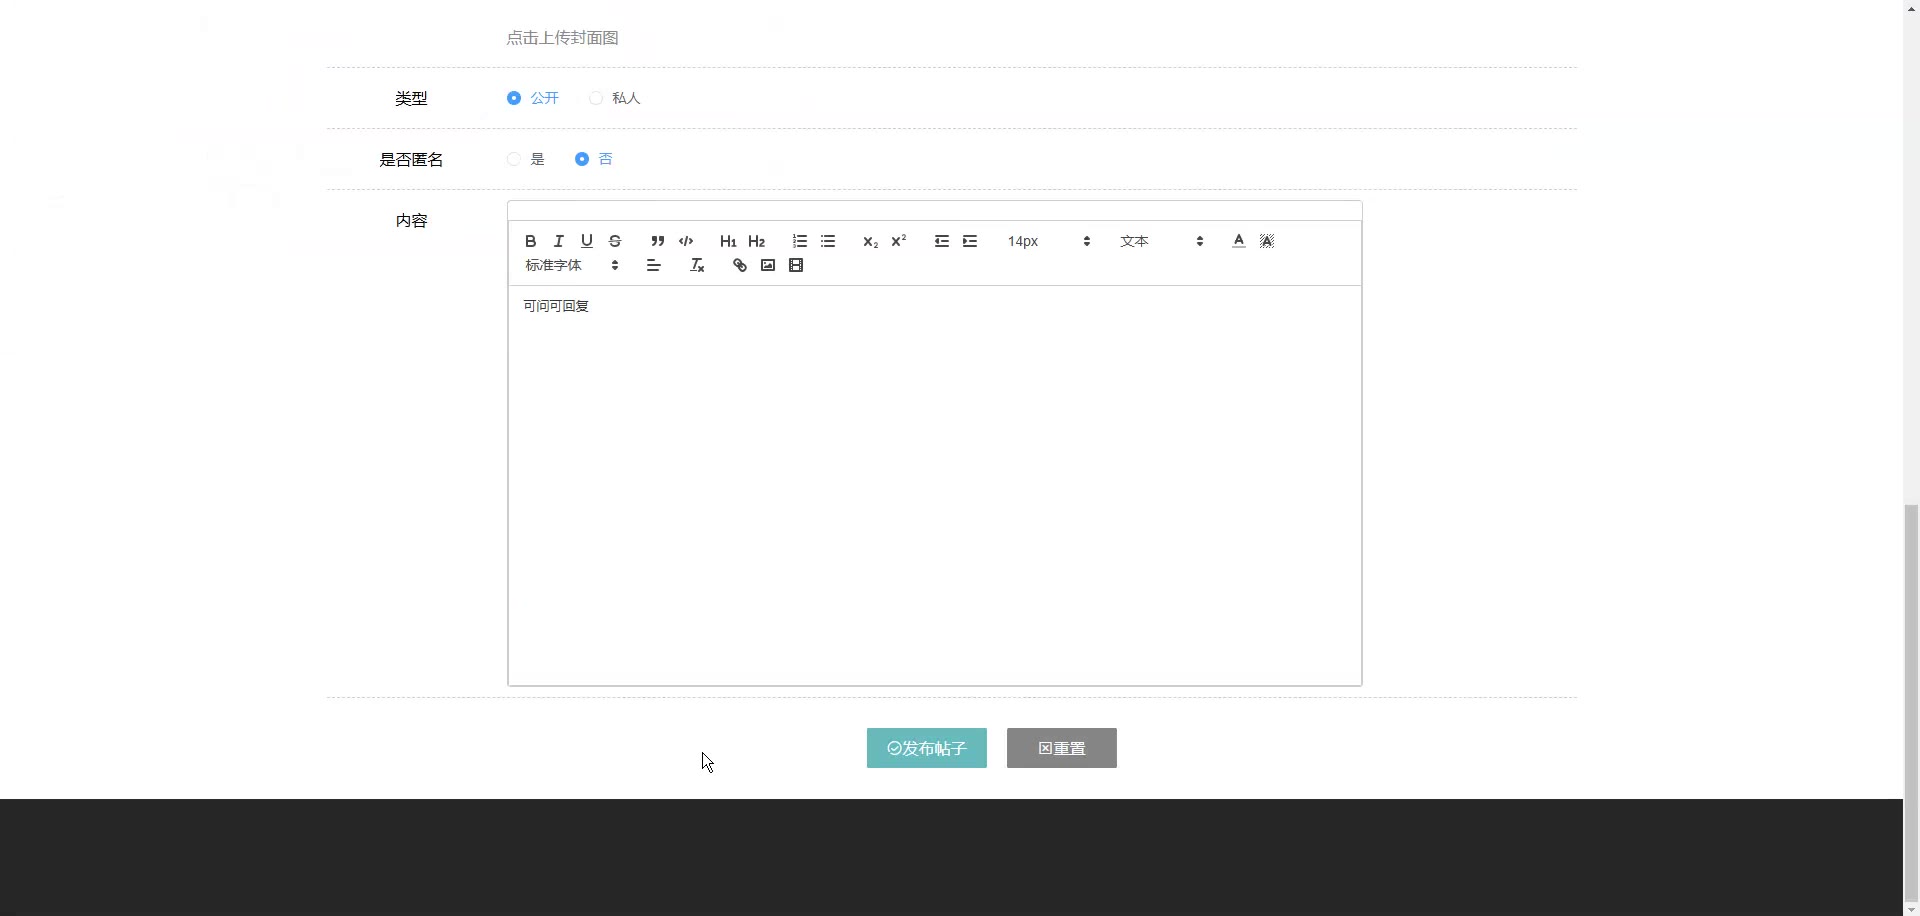Open the text alignment options
The image size is (1920, 916).
coord(654,265)
